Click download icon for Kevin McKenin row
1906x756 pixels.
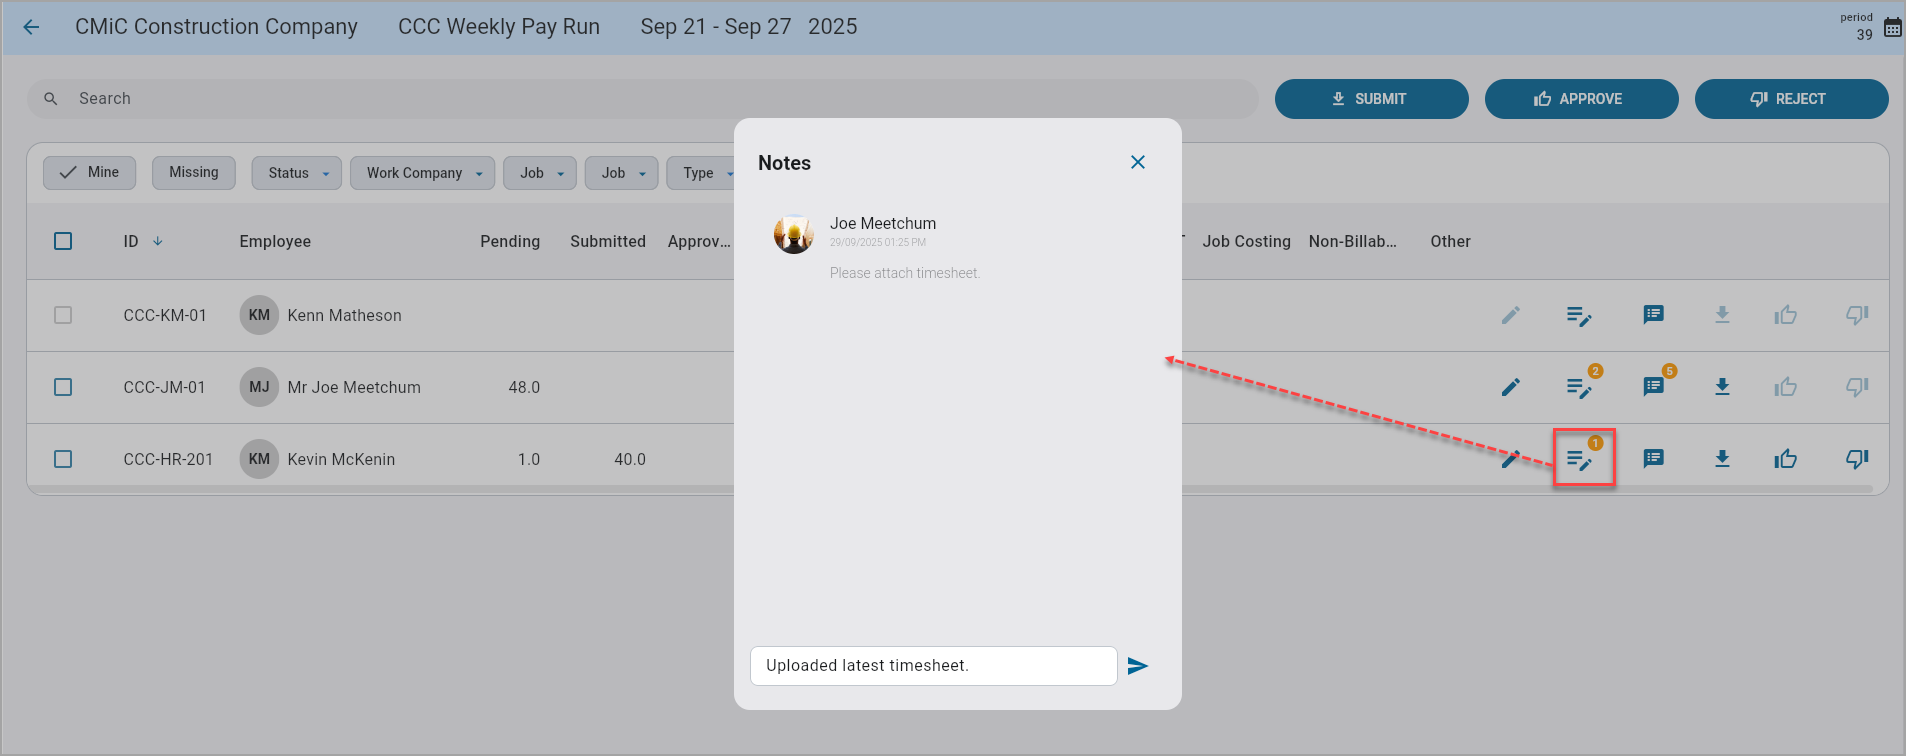coord(1722,459)
